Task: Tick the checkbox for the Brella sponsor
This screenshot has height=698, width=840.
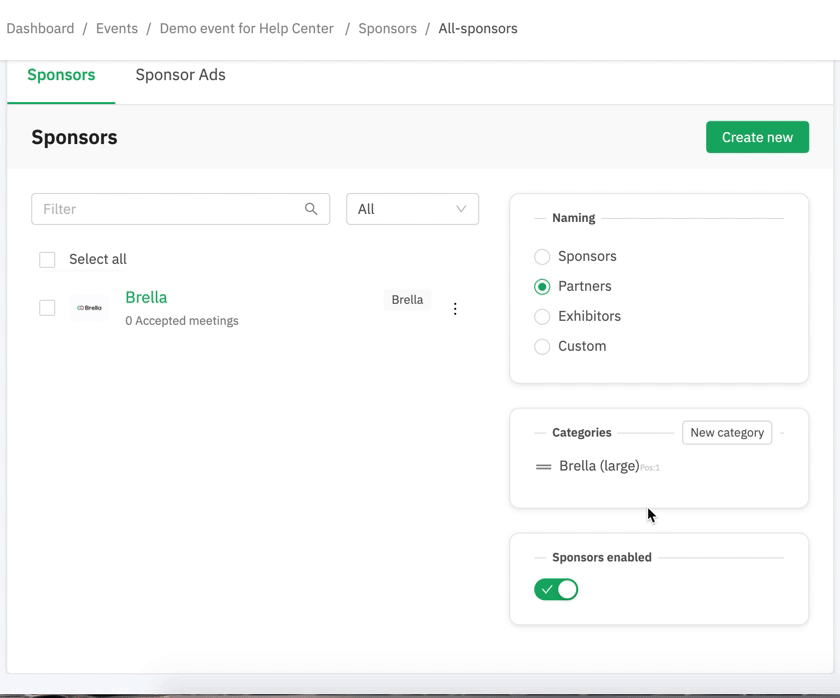Action: 47,308
